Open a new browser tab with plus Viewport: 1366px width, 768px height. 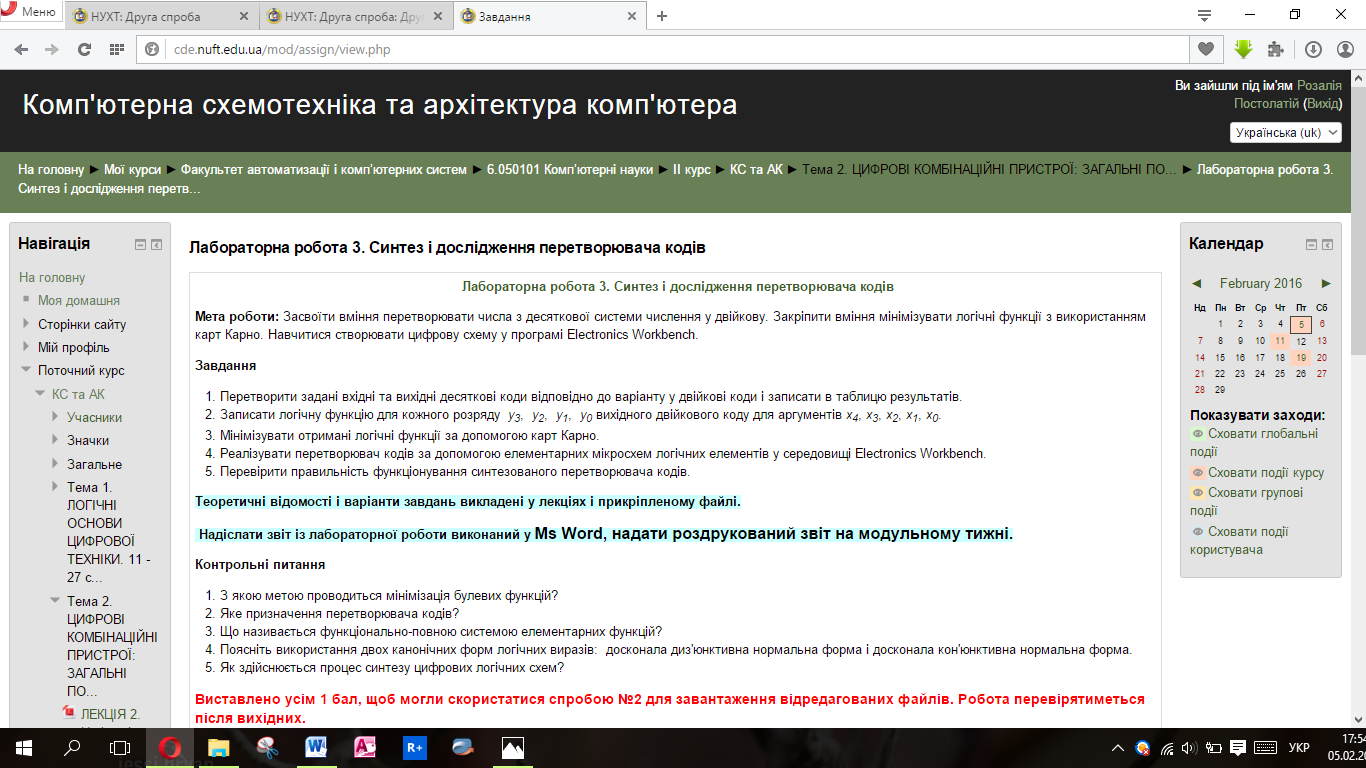(x=662, y=16)
